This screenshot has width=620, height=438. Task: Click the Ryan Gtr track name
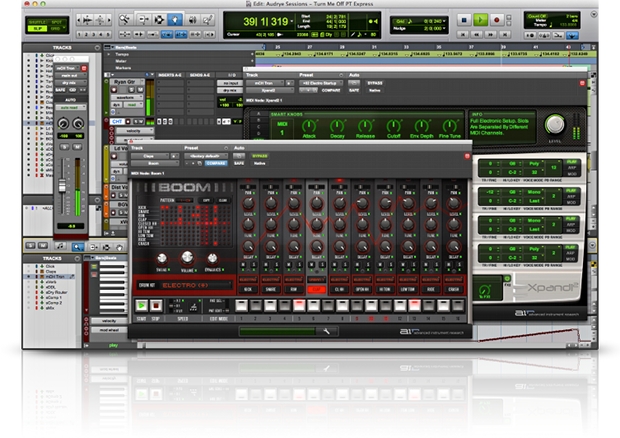[125, 82]
